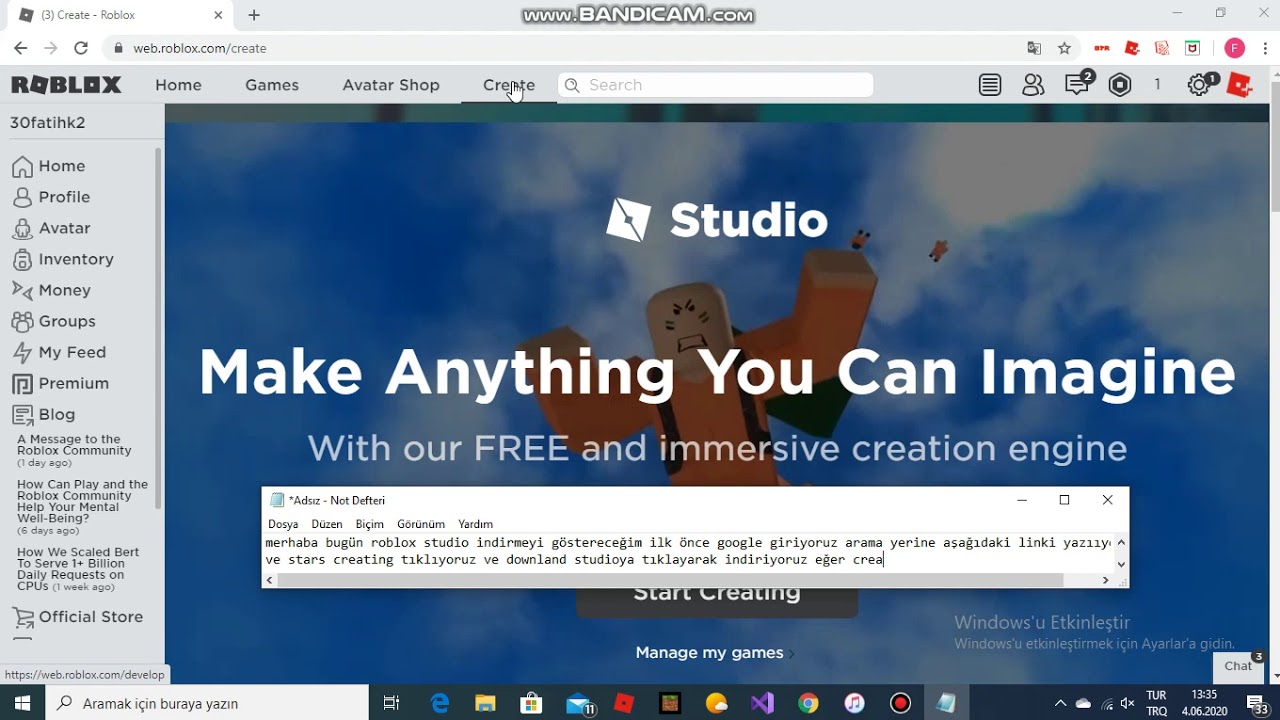Click the muted volume icon in system tray
The height and width of the screenshot is (720, 1280).
(x=1127, y=703)
